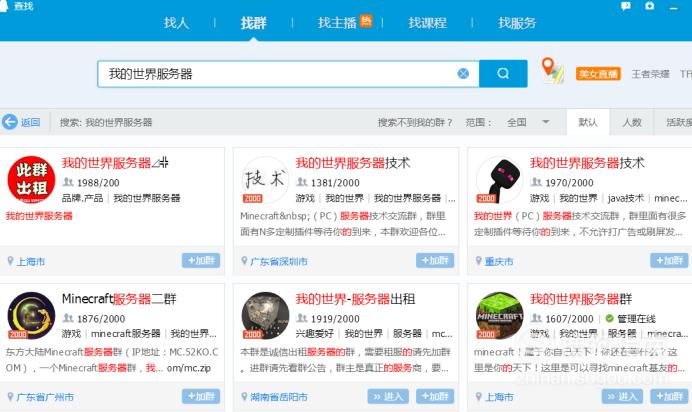Click the 广东省广州市 location link
The width and height of the screenshot is (692, 412).
coord(45,397)
